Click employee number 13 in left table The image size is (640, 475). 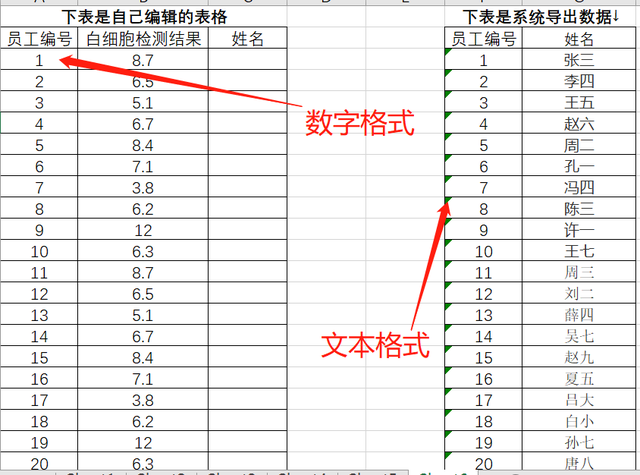[x=39, y=315]
